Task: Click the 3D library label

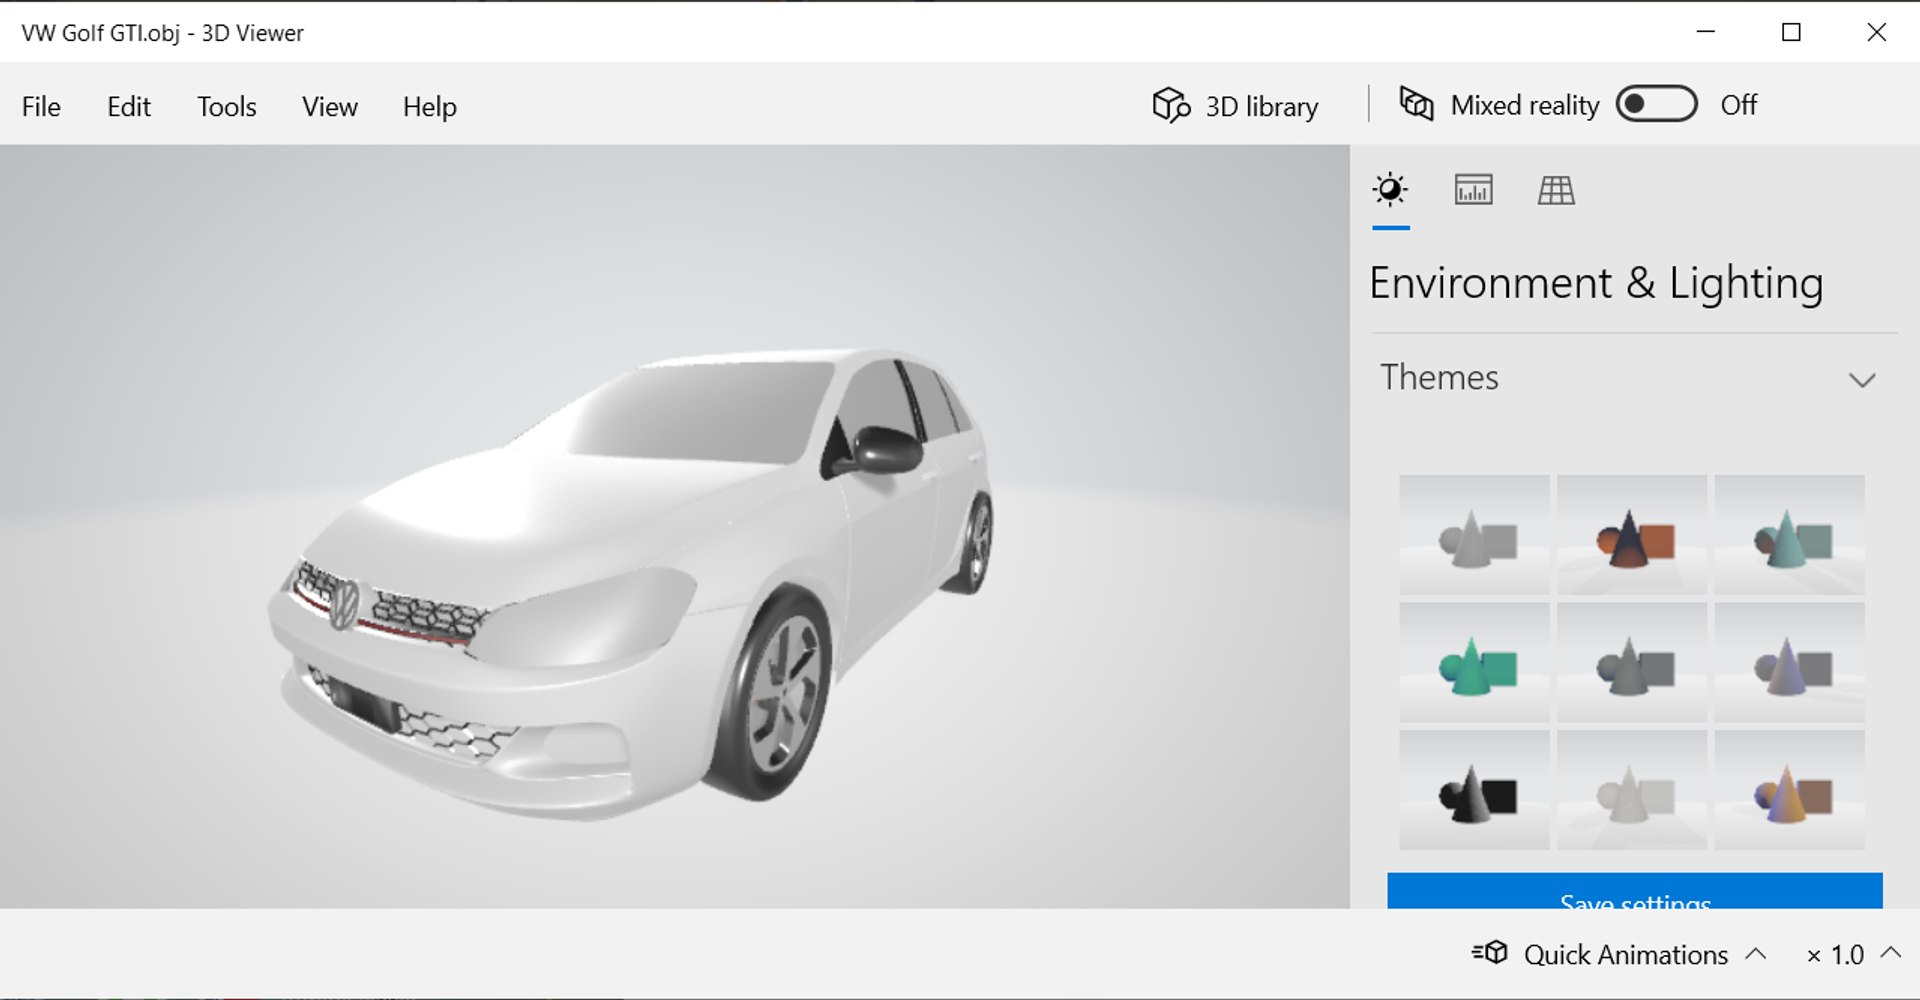Action: [x=1262, y=106]
